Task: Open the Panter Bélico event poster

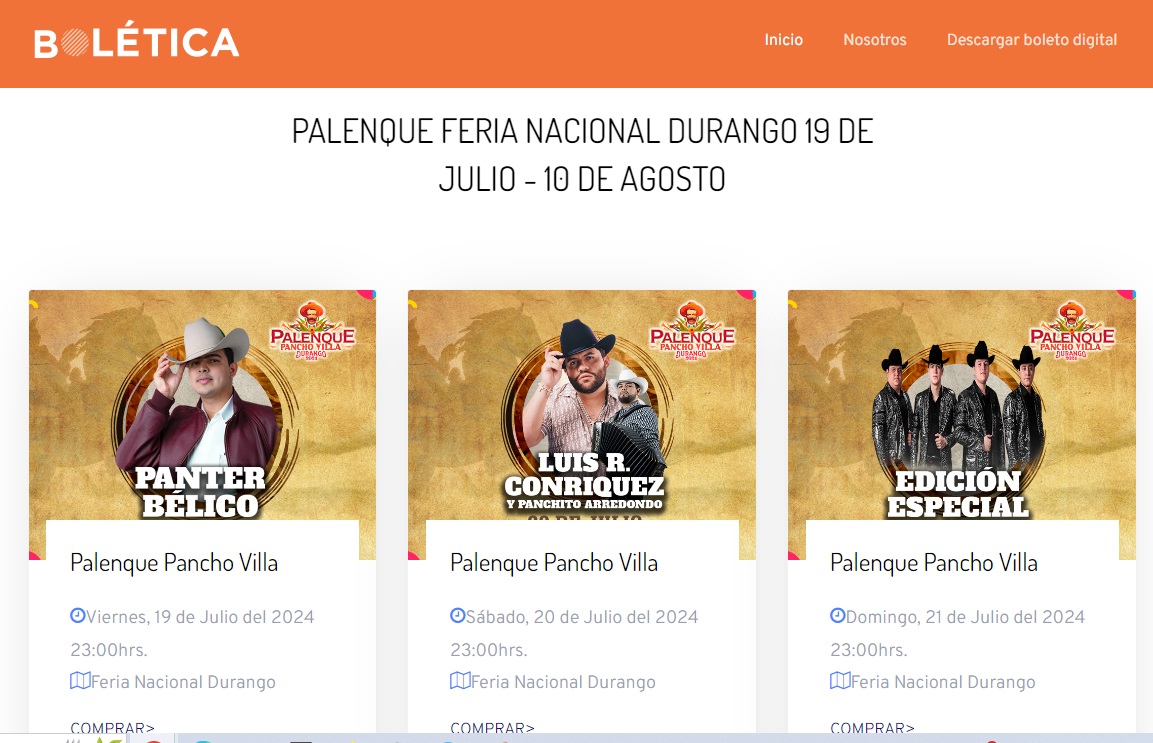Action: [x=202, y=405]
